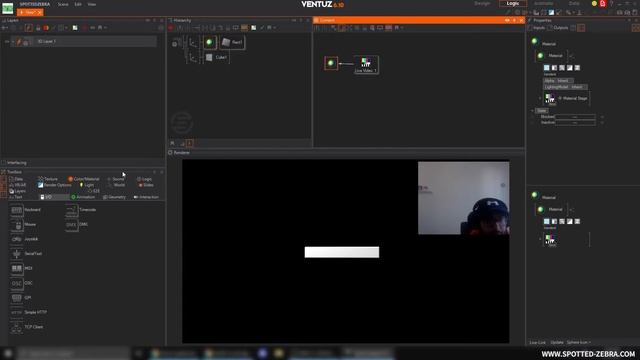Select the I/O category in Toolbox
This screenshot has height=360, width=640.
[x=54, y=197]
